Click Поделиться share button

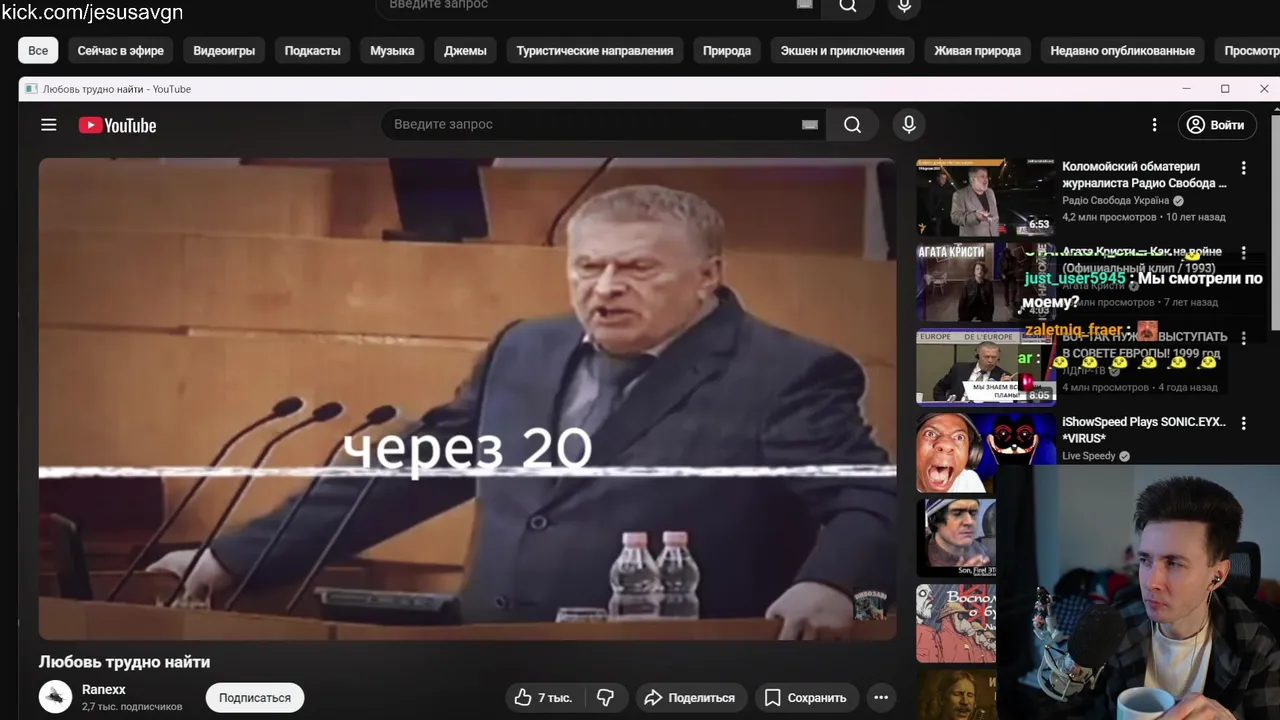(x=690, y=698)
